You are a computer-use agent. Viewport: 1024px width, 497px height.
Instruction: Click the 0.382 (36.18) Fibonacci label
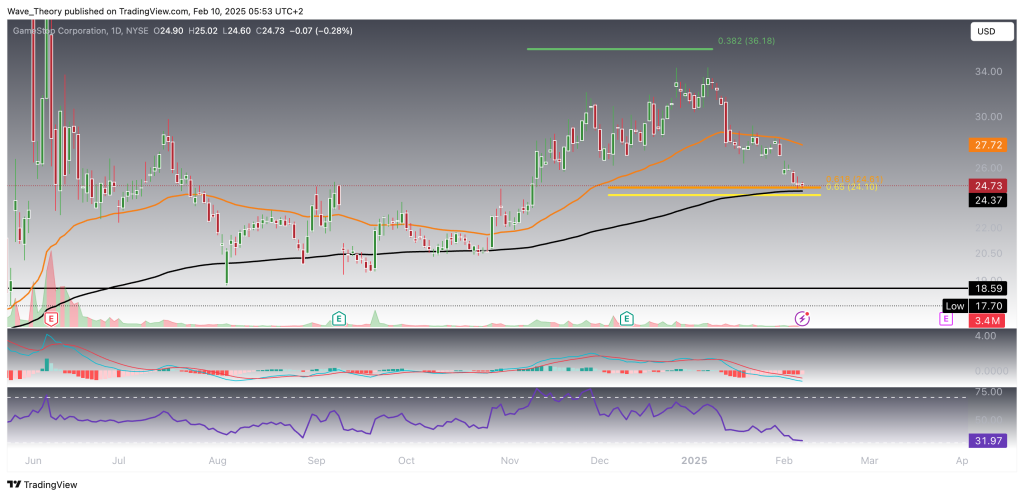coord(746,40)
